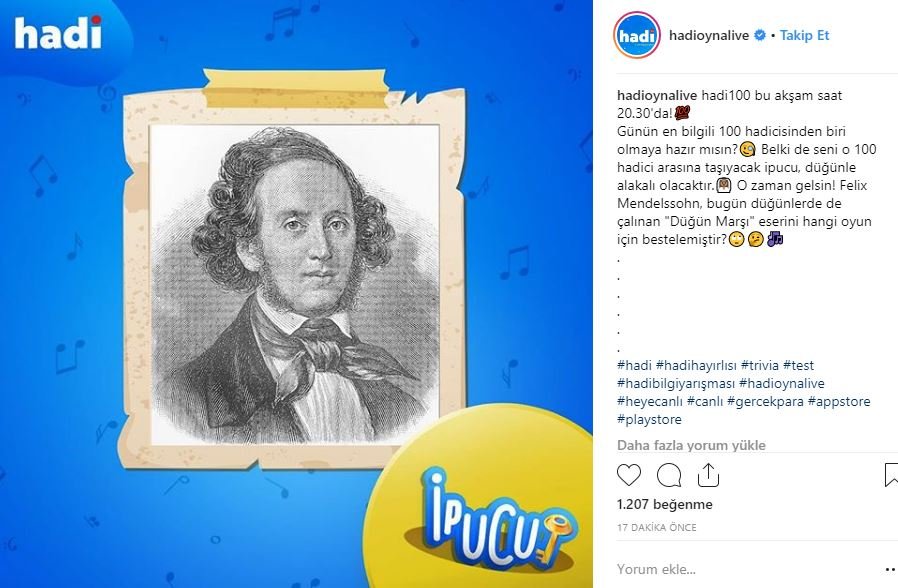Open the #trivia hashtag
Image resolution: width=898 pixels, height=588 pixels.
pyautogui.click(x=759, y=365)
